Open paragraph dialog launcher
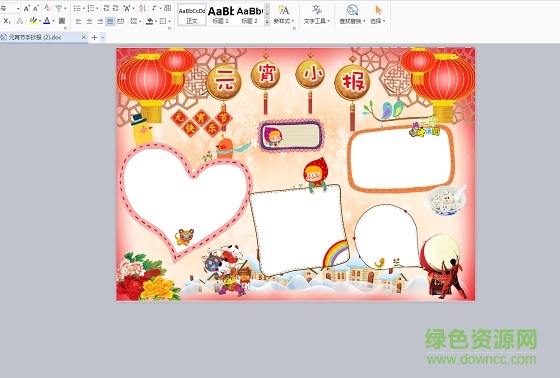The image size is (560, 378). click(170, 28)
